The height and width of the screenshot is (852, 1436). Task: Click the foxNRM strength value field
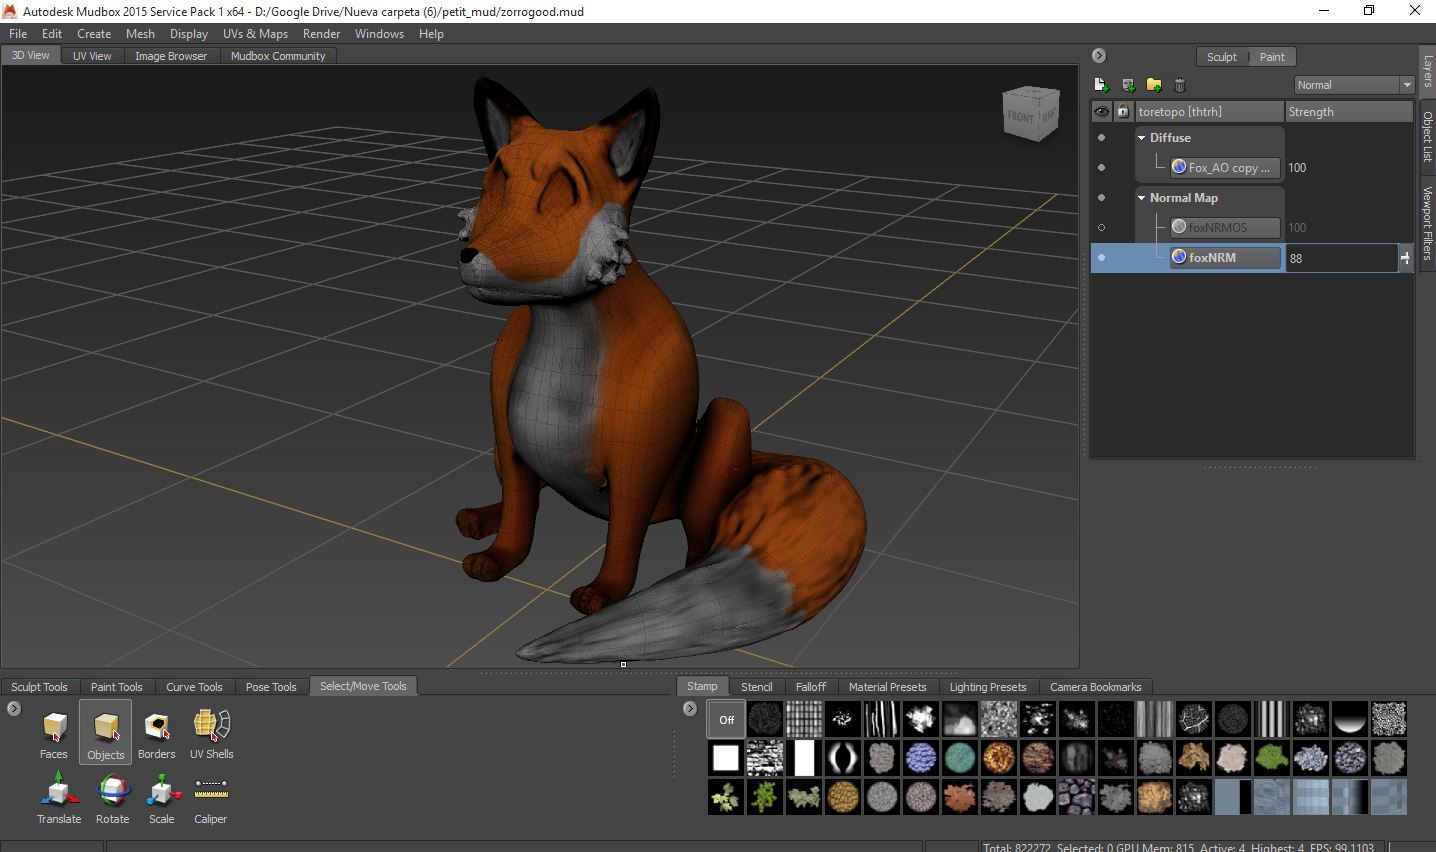coord(1340,258)
